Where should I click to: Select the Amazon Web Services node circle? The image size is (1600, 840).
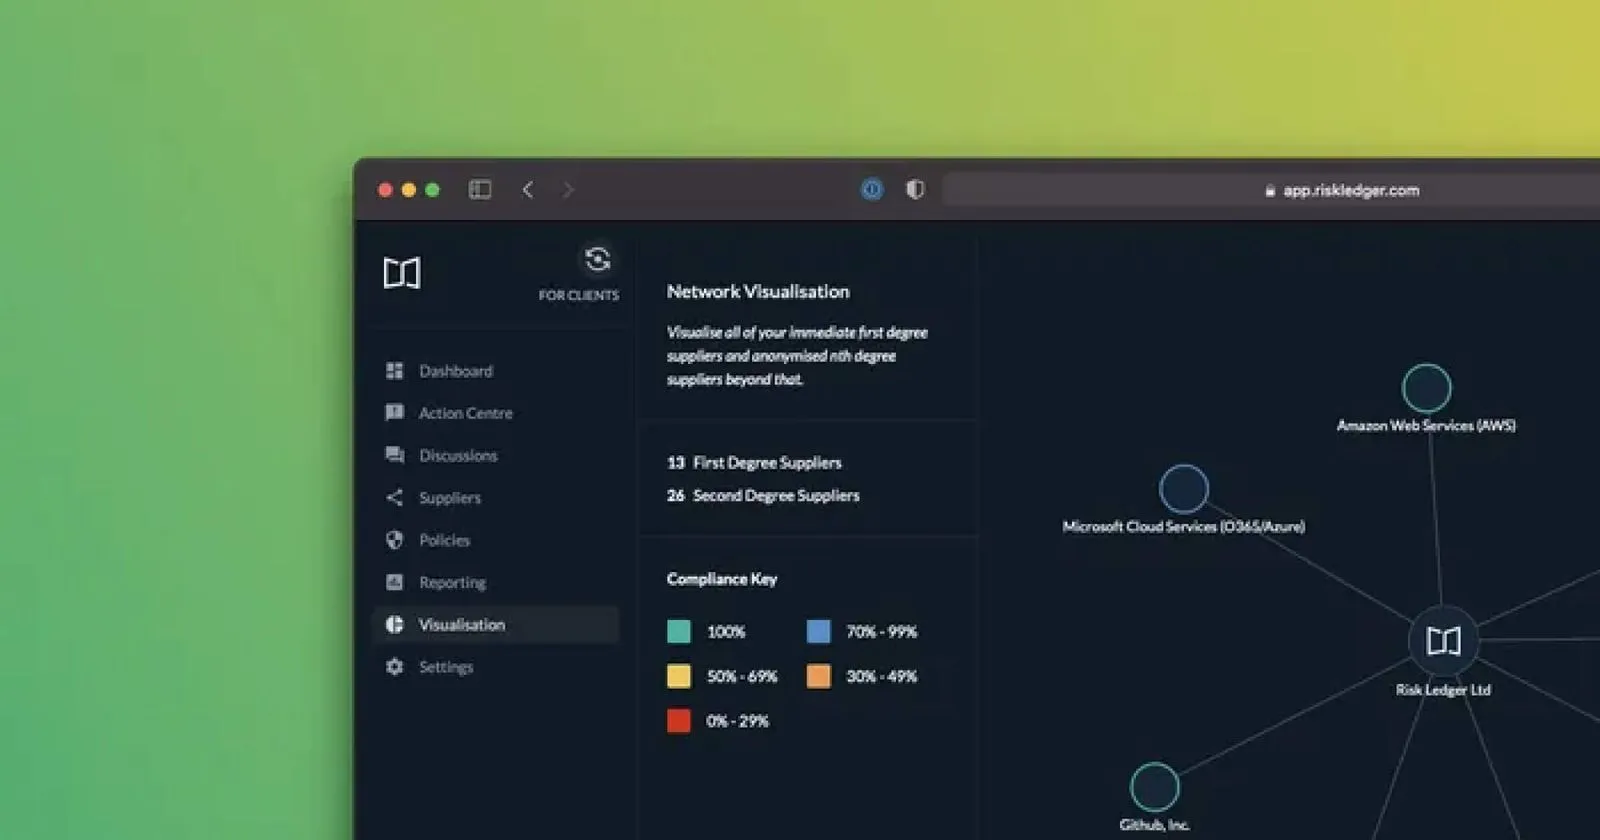tap(1427, 388)
